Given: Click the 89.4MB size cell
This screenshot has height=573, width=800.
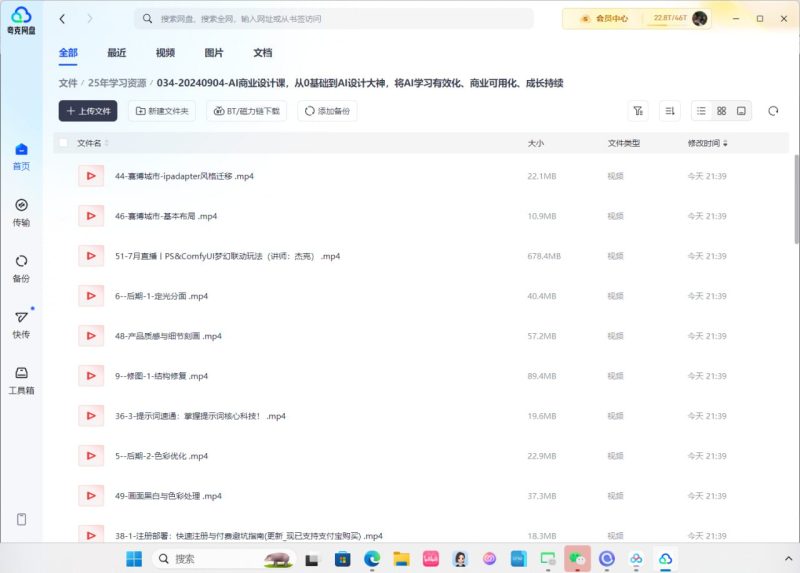Looking at the screenshot, I should pos(542,376).
